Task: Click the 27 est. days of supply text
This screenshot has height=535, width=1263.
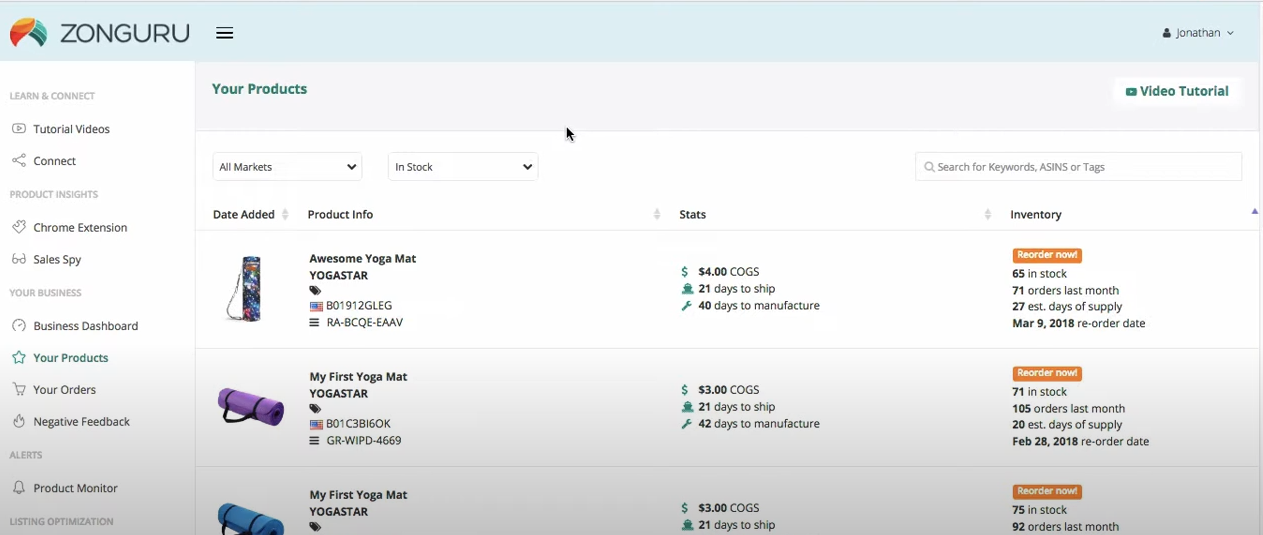Action: pos(1067,307)
